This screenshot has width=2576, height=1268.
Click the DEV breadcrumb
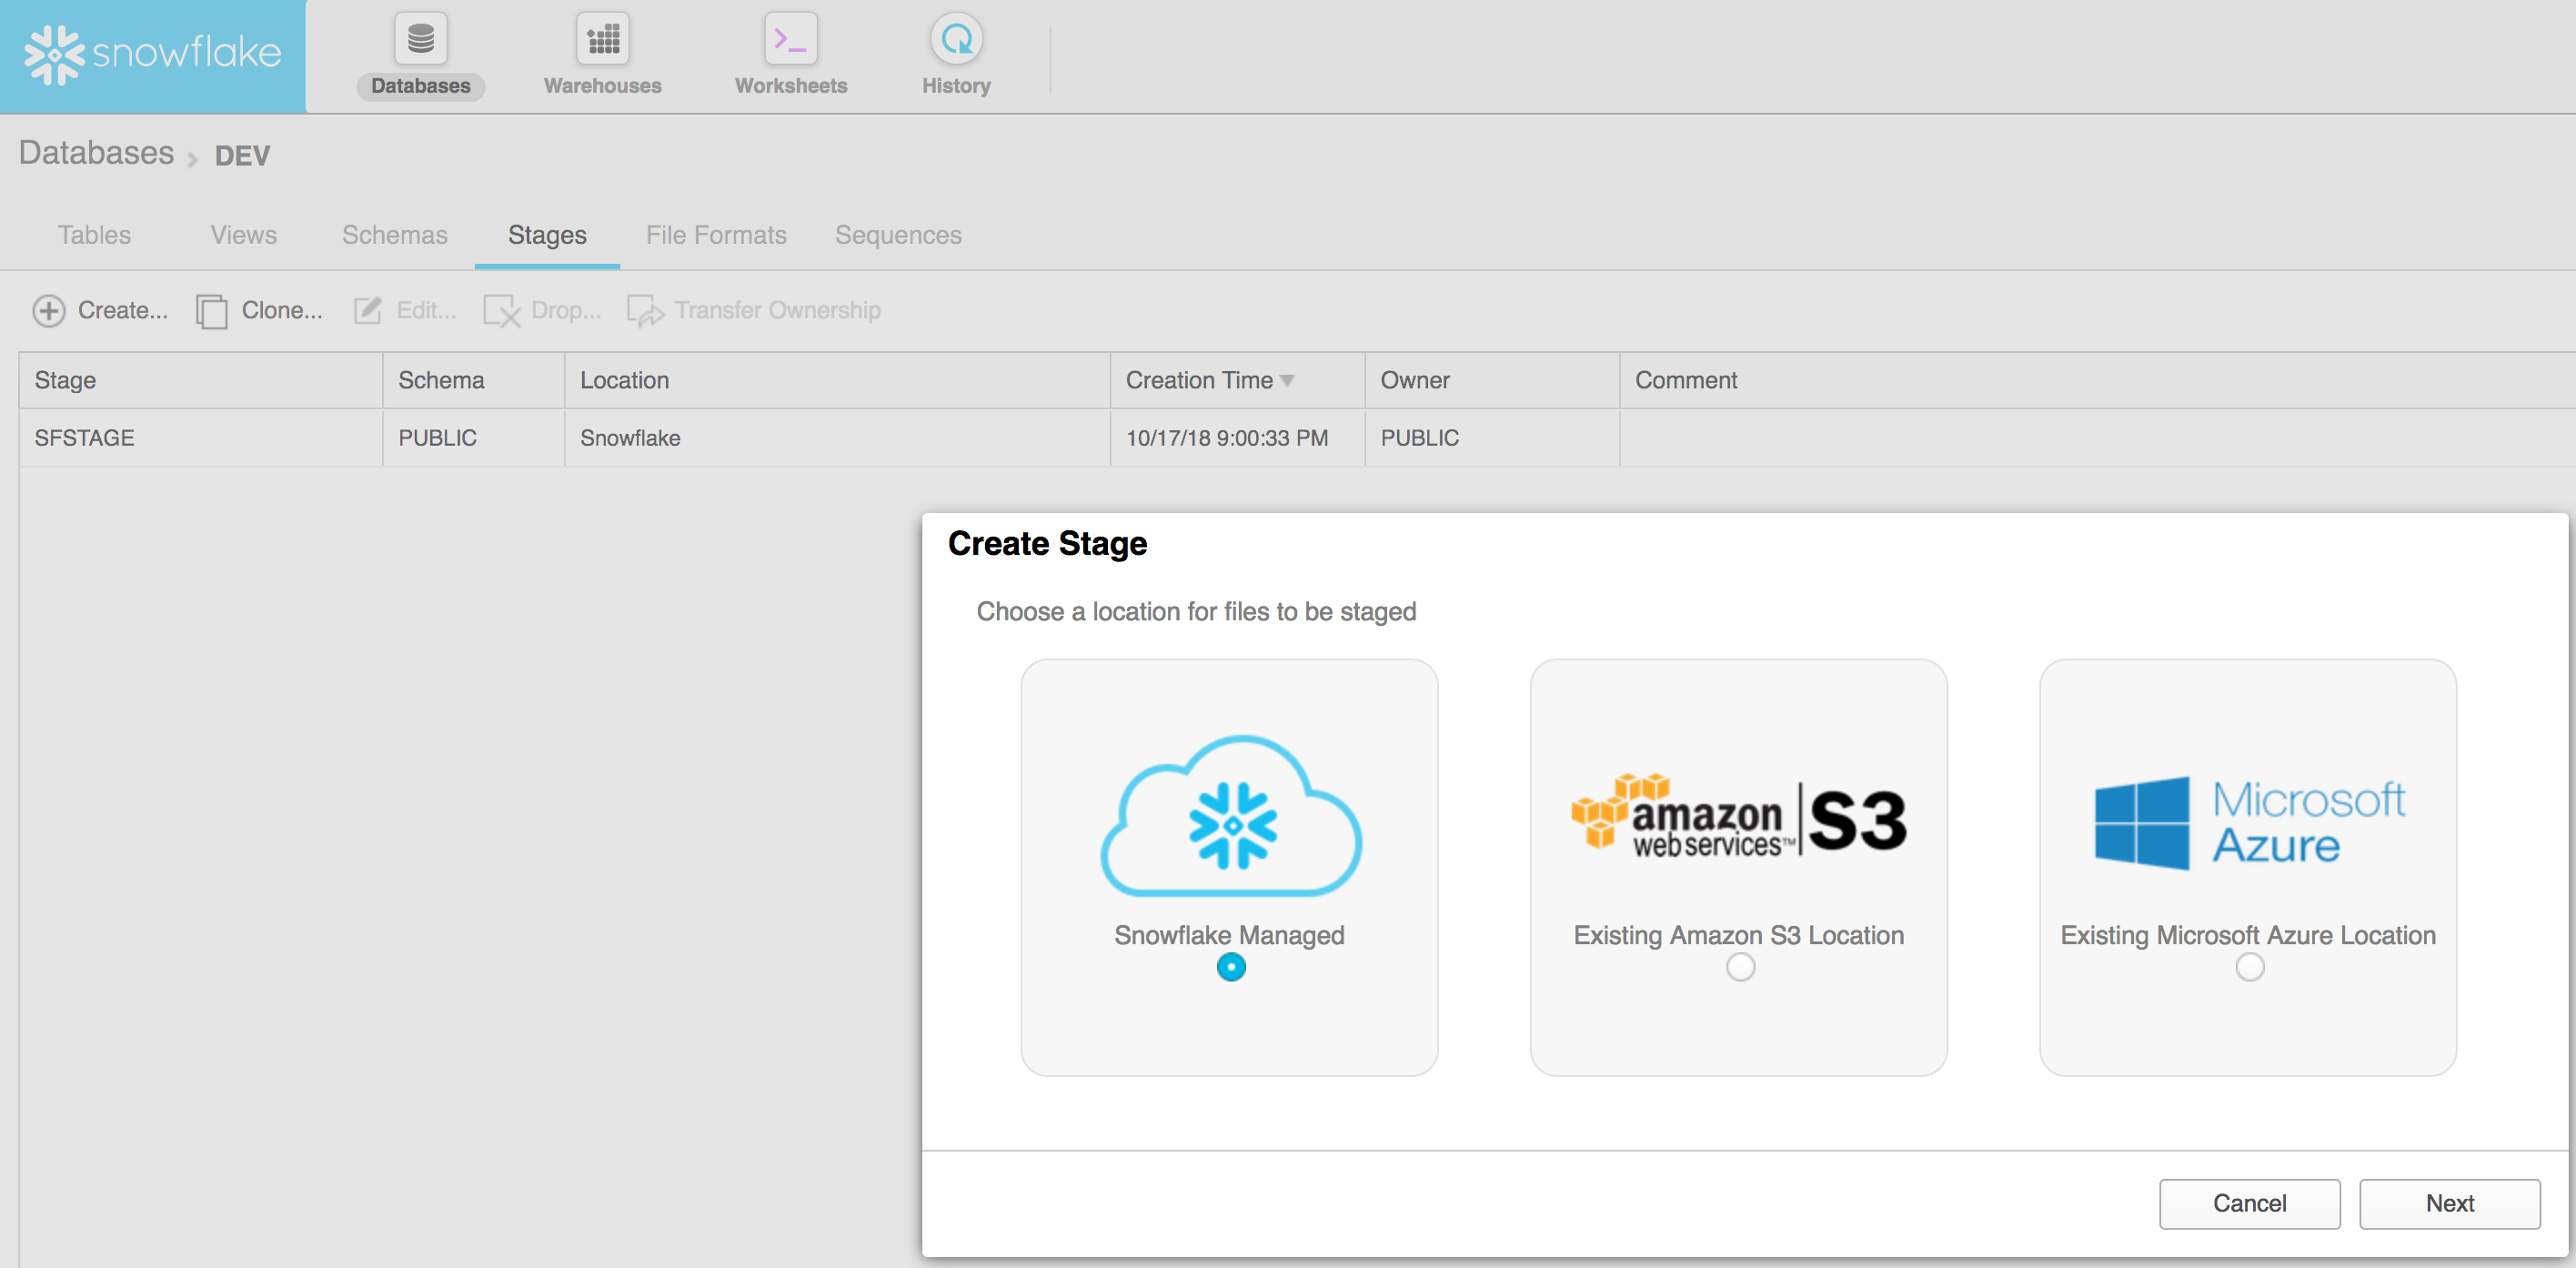click(242, 156)
